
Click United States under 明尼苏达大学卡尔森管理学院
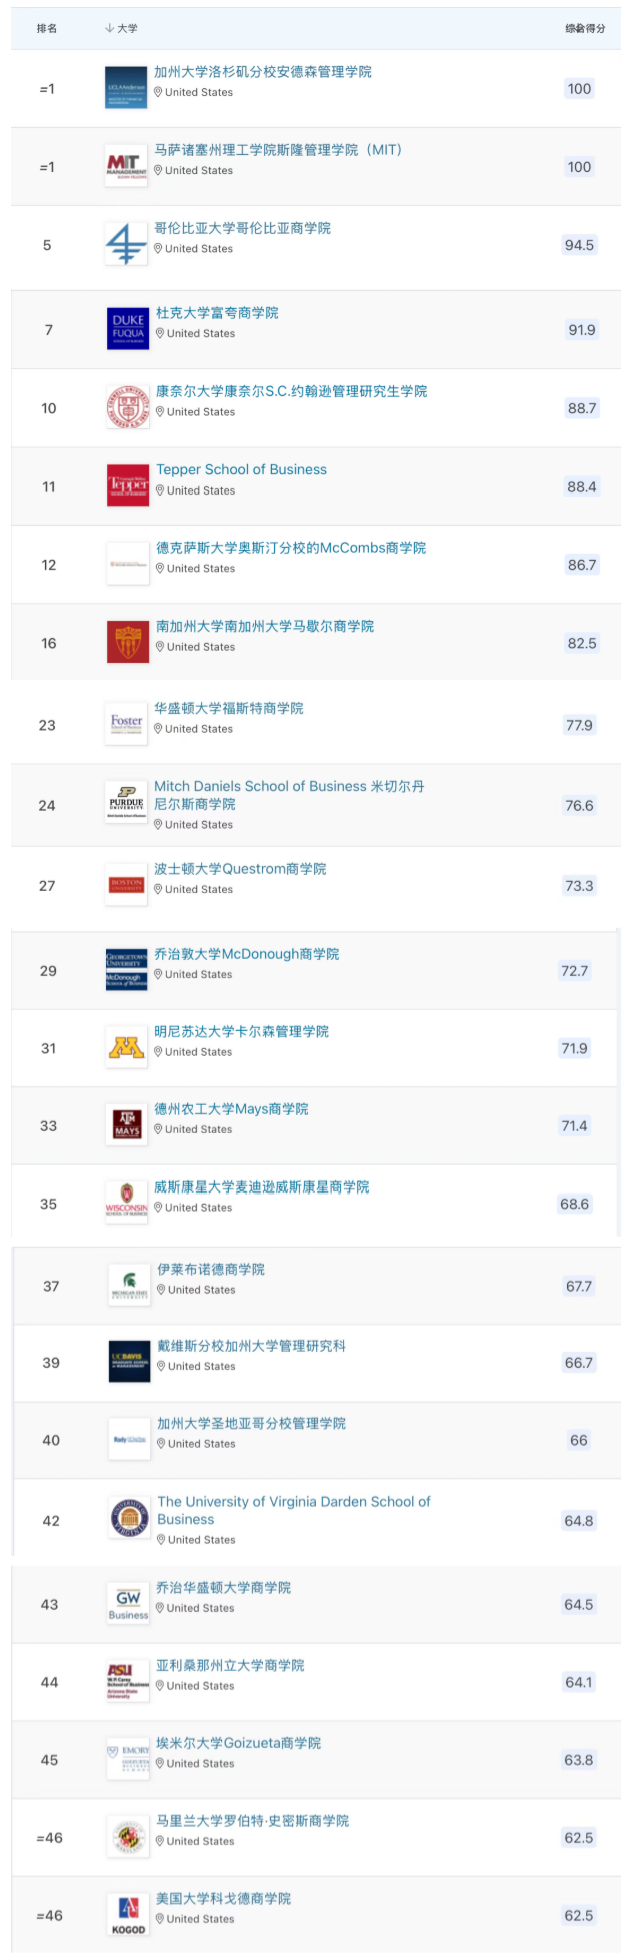199,1052
